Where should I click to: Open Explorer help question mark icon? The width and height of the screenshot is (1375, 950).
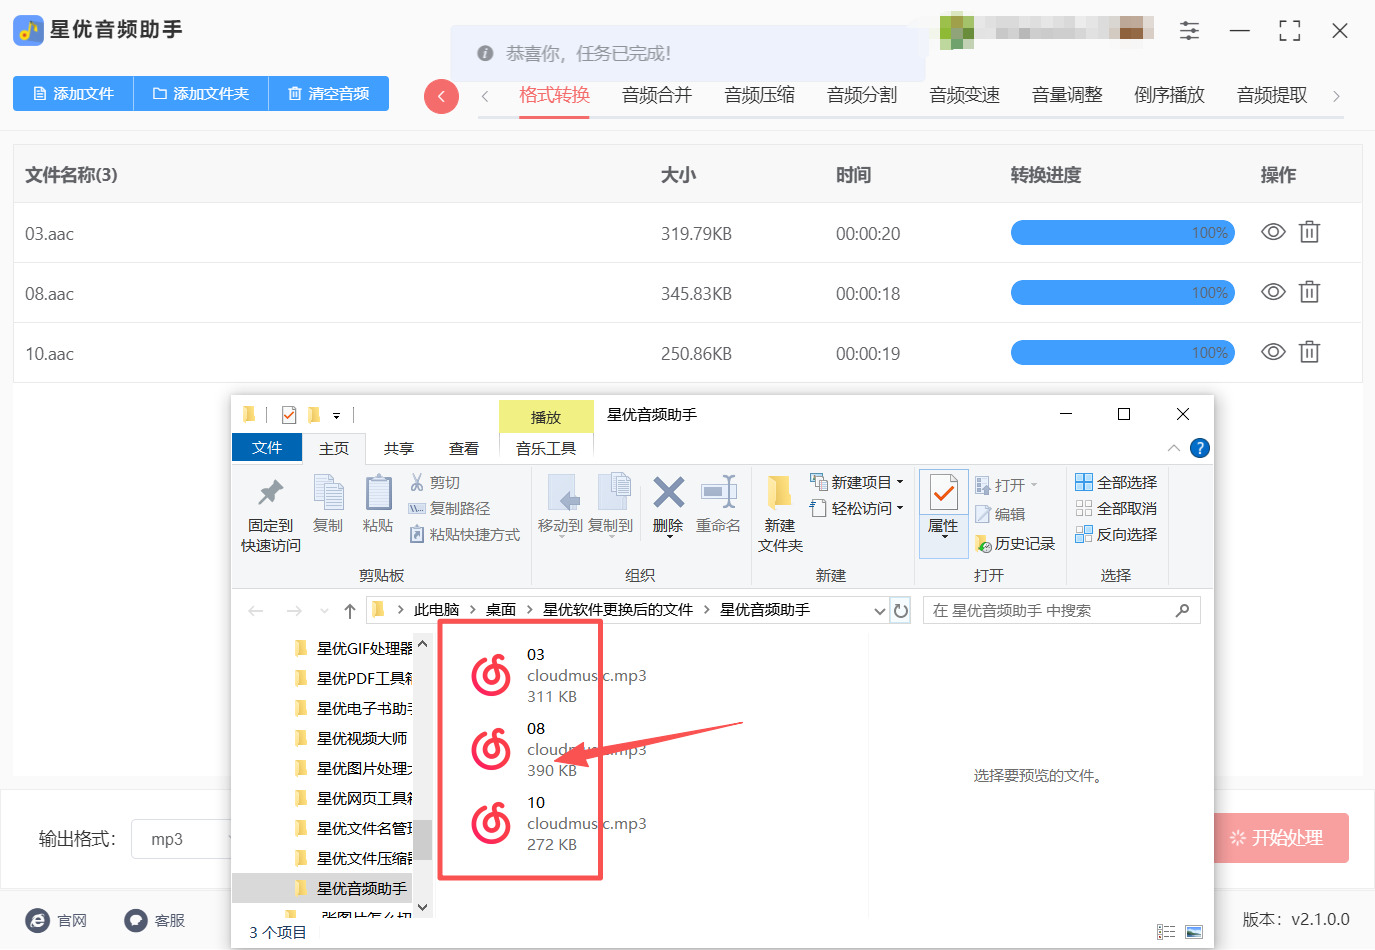click(x=1200, y=448)
